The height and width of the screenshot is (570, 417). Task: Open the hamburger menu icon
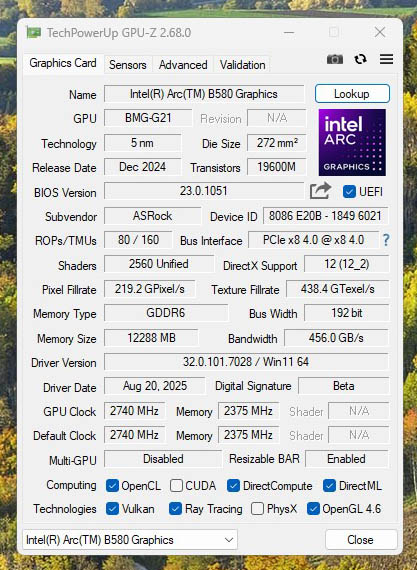click(386, 59)
